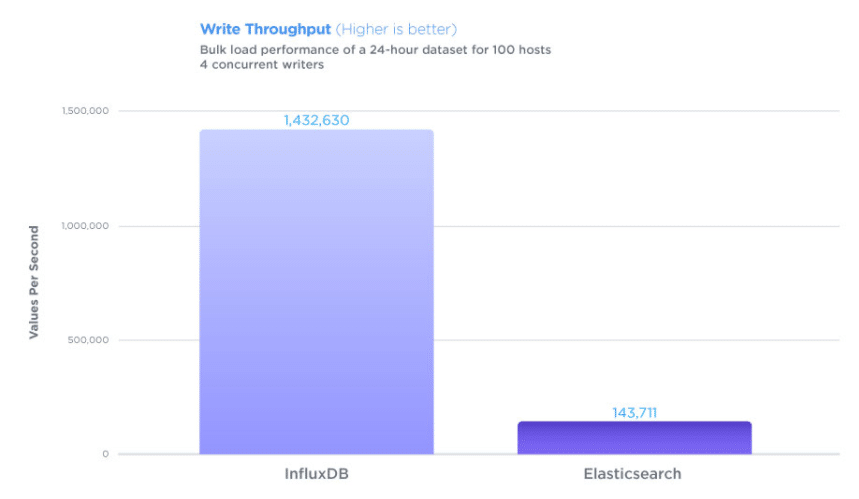Click the InfluxDB bar in the chart
This screenshot has height=499, width=859.
(x=316, y=291)
